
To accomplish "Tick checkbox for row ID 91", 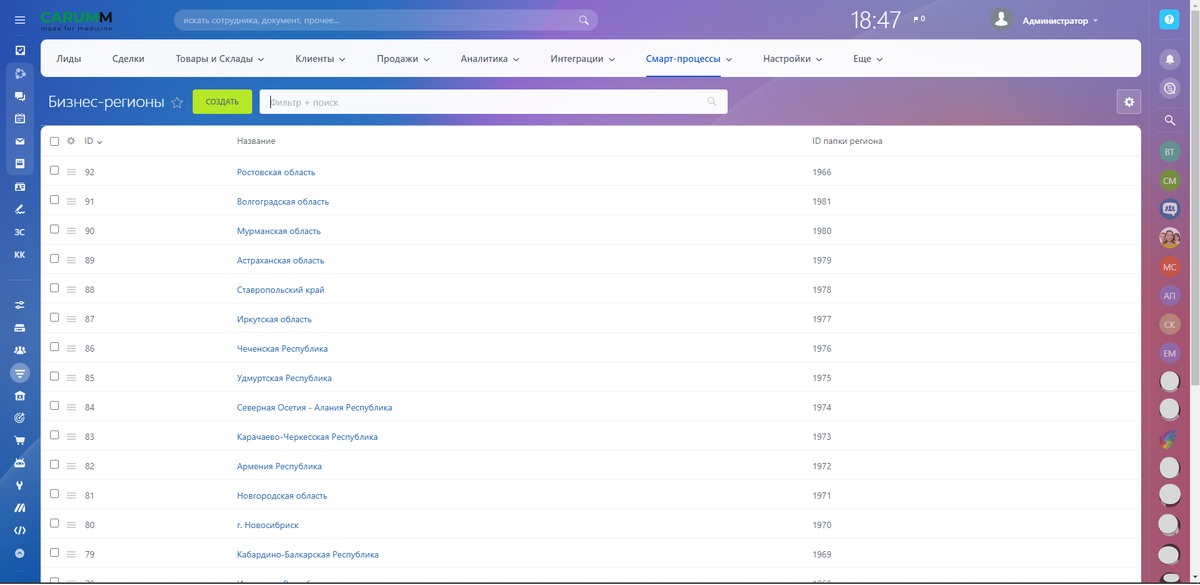I will (x=54, y=200).
